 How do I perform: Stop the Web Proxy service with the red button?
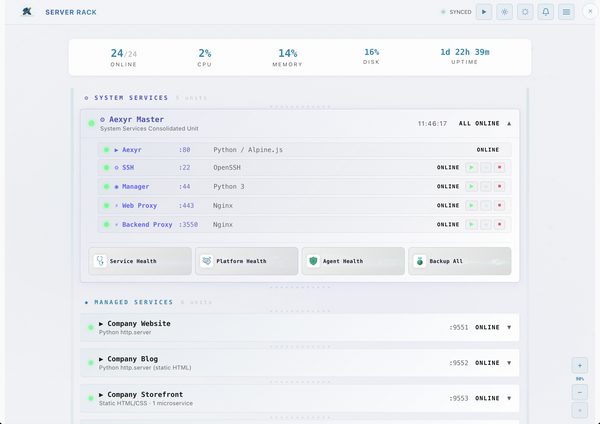499,205
